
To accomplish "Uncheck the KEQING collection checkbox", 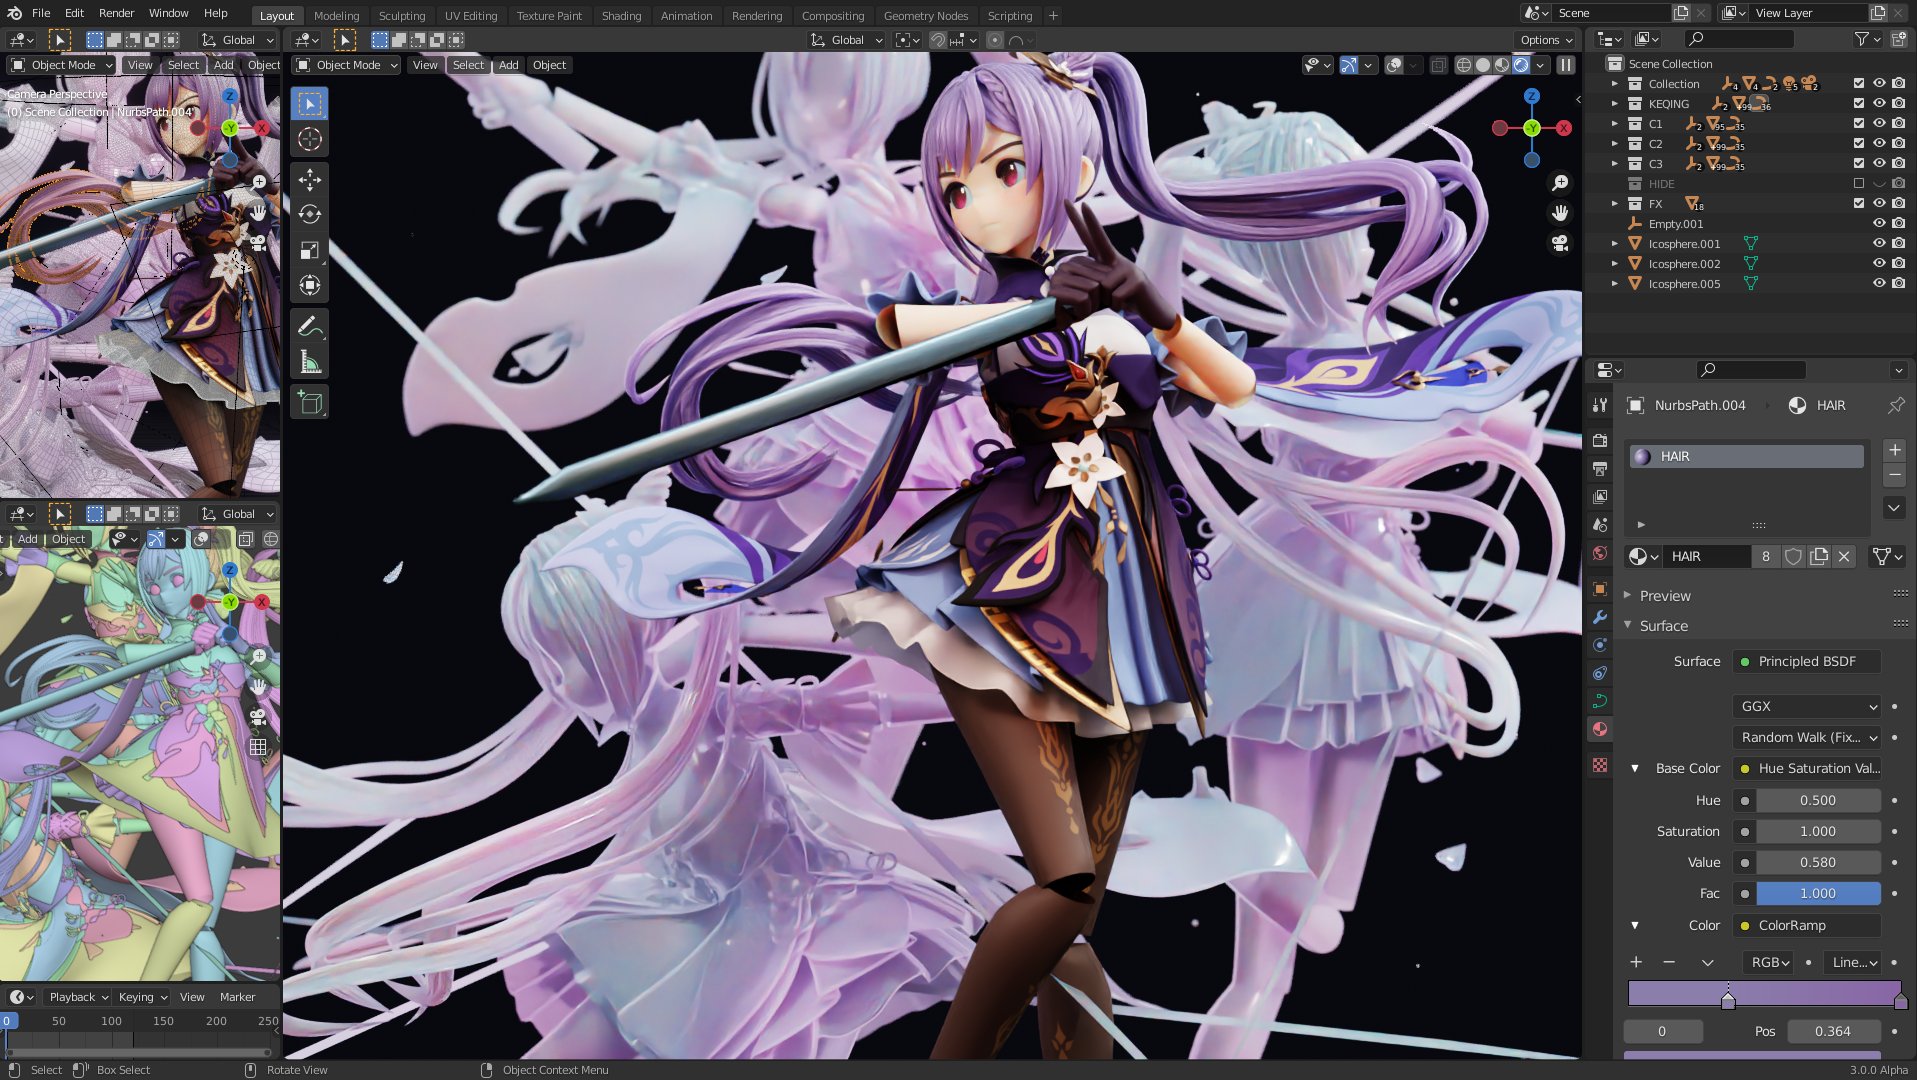I will 1859,104.
